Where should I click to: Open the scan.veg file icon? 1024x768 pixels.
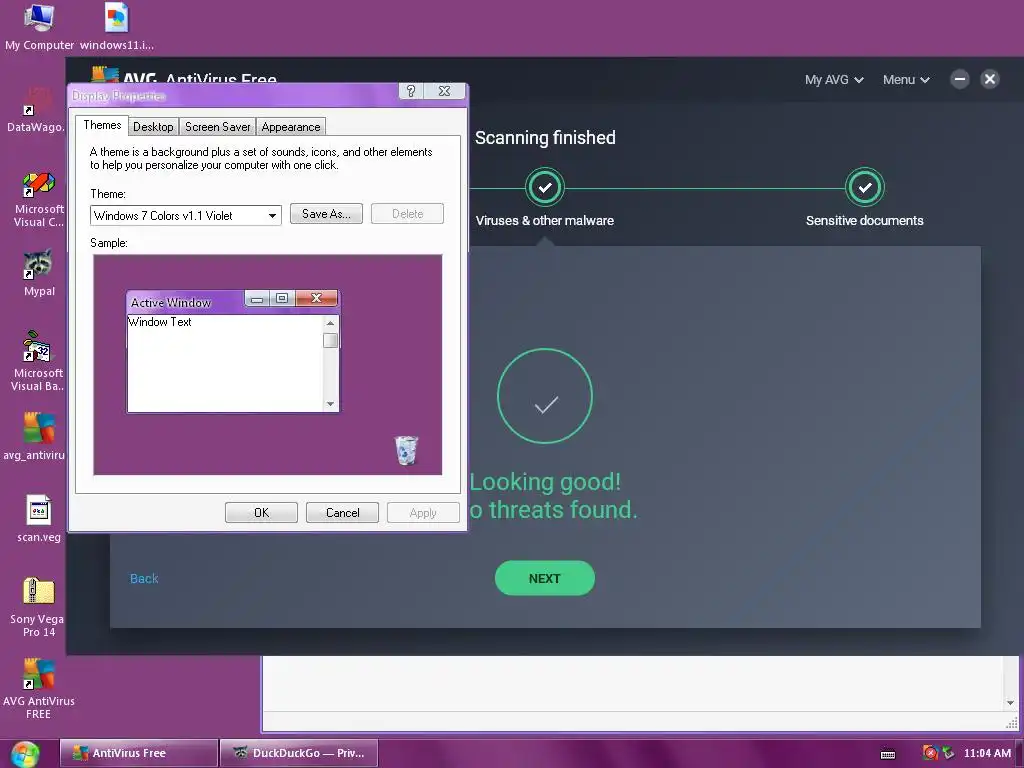point(39,519)
